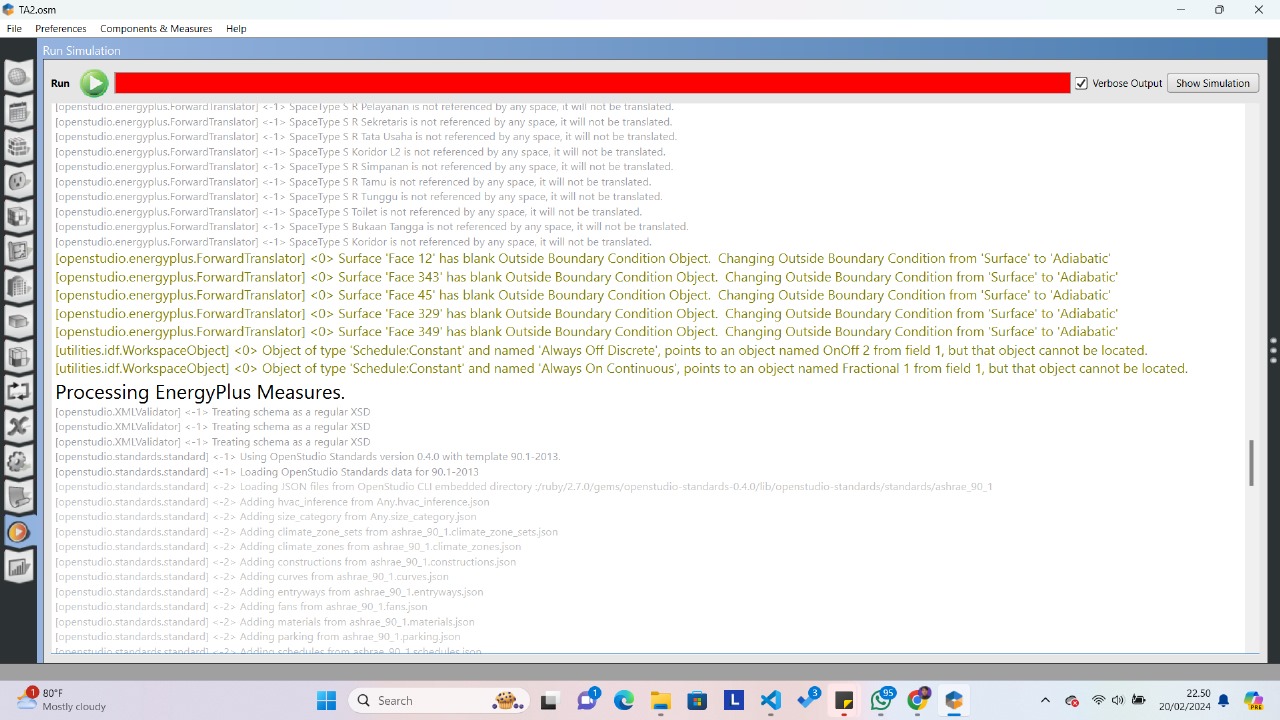Select the 'Face 45' surface warning line
This screenshot has width=1280, height=720.
[583, 295]
